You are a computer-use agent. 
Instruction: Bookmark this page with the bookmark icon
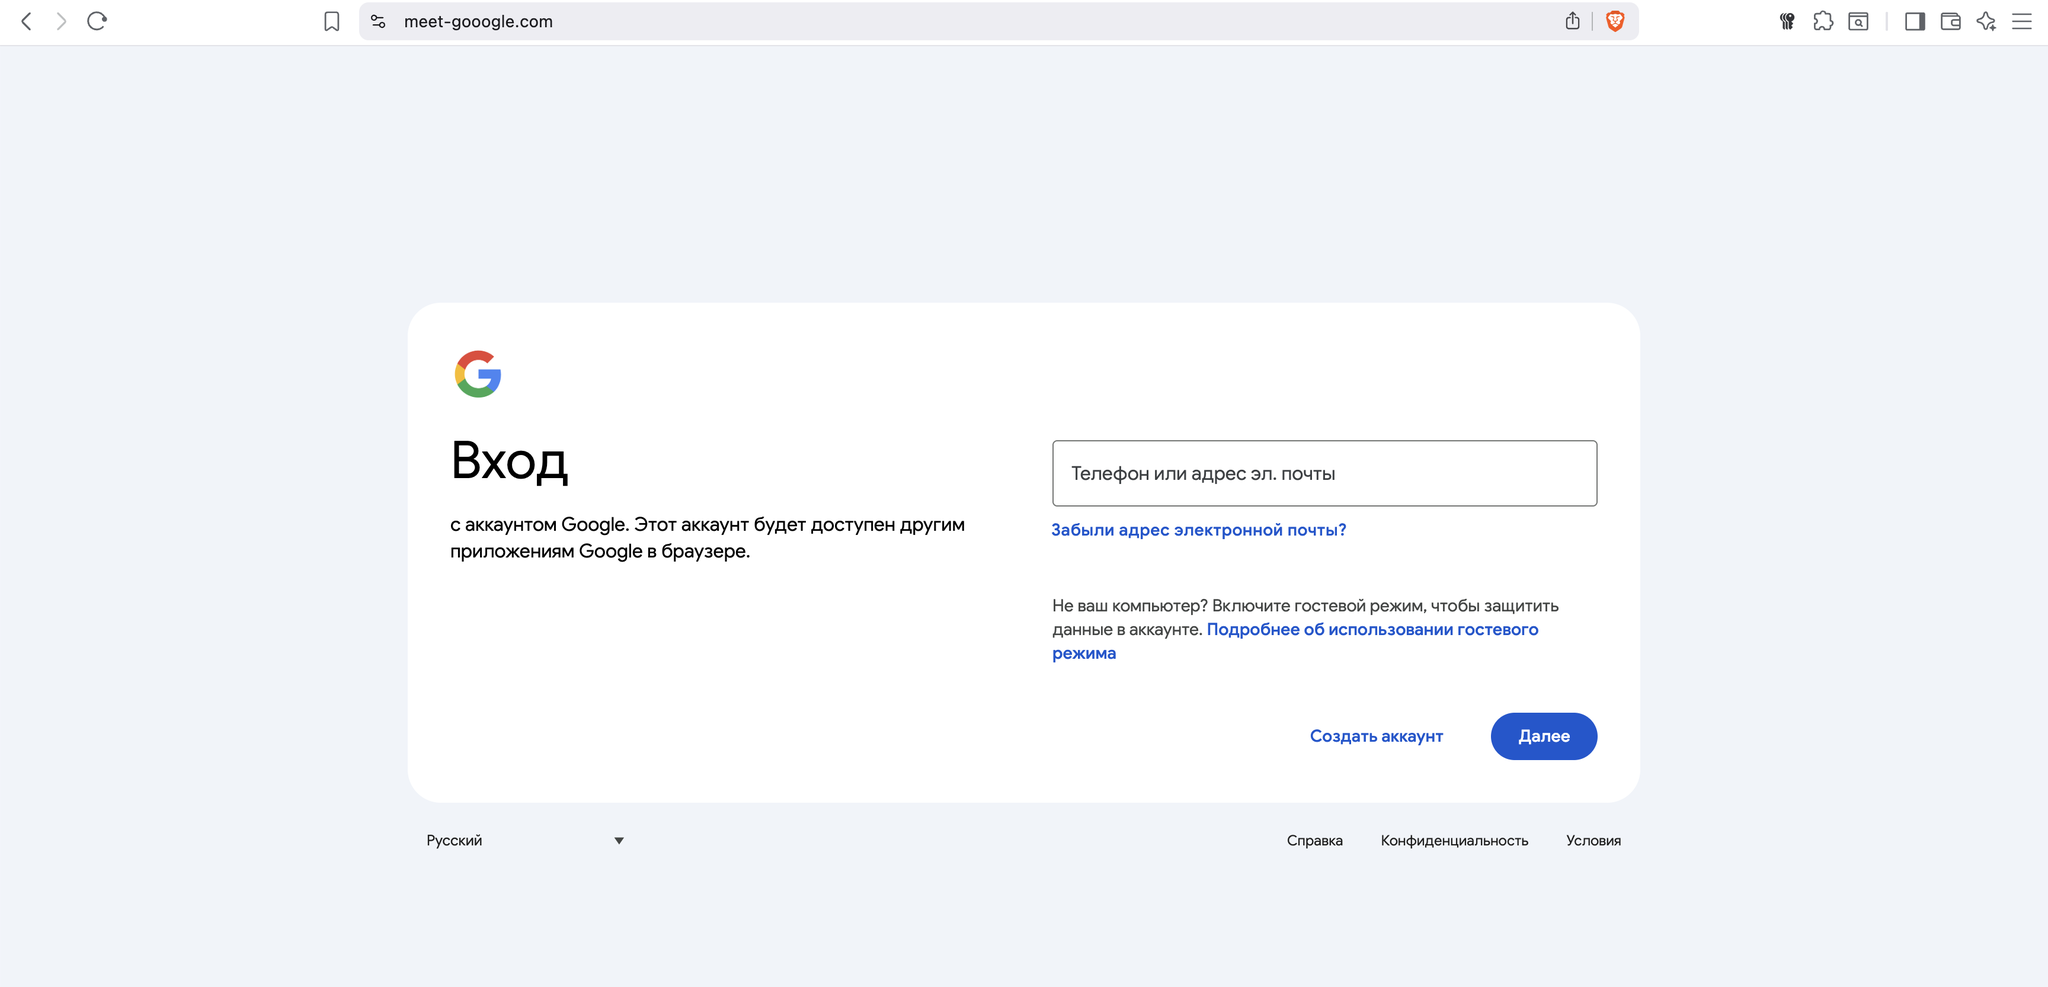click(x=332, y=21)
